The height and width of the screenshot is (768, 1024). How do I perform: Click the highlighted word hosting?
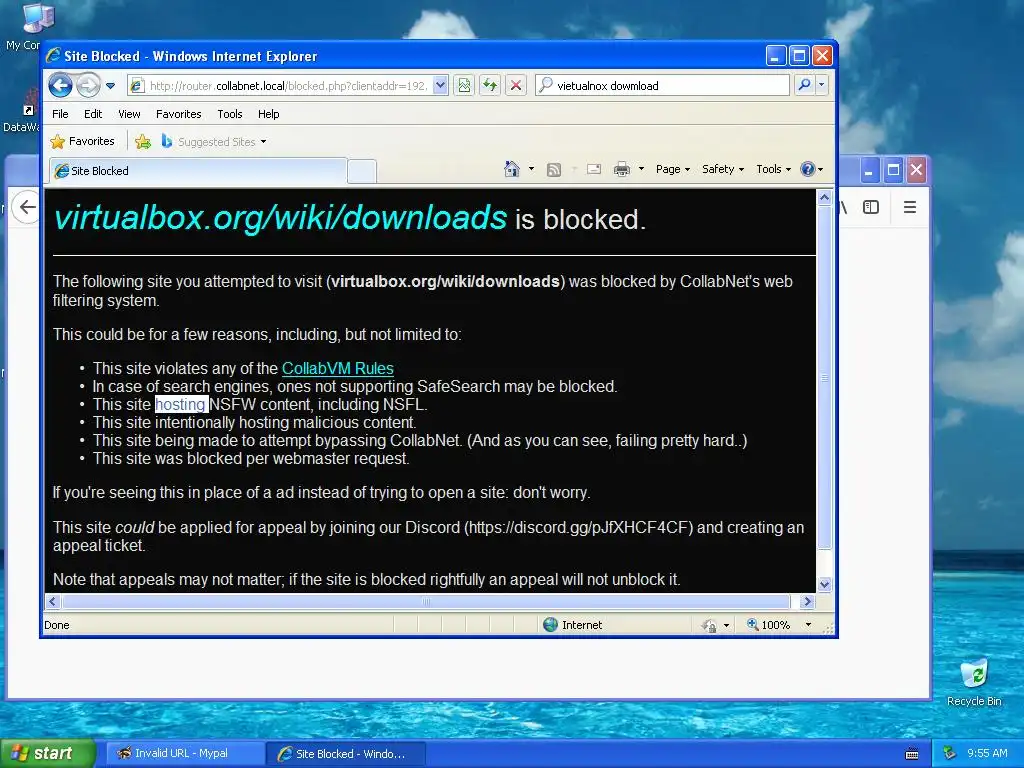[180, 404]
